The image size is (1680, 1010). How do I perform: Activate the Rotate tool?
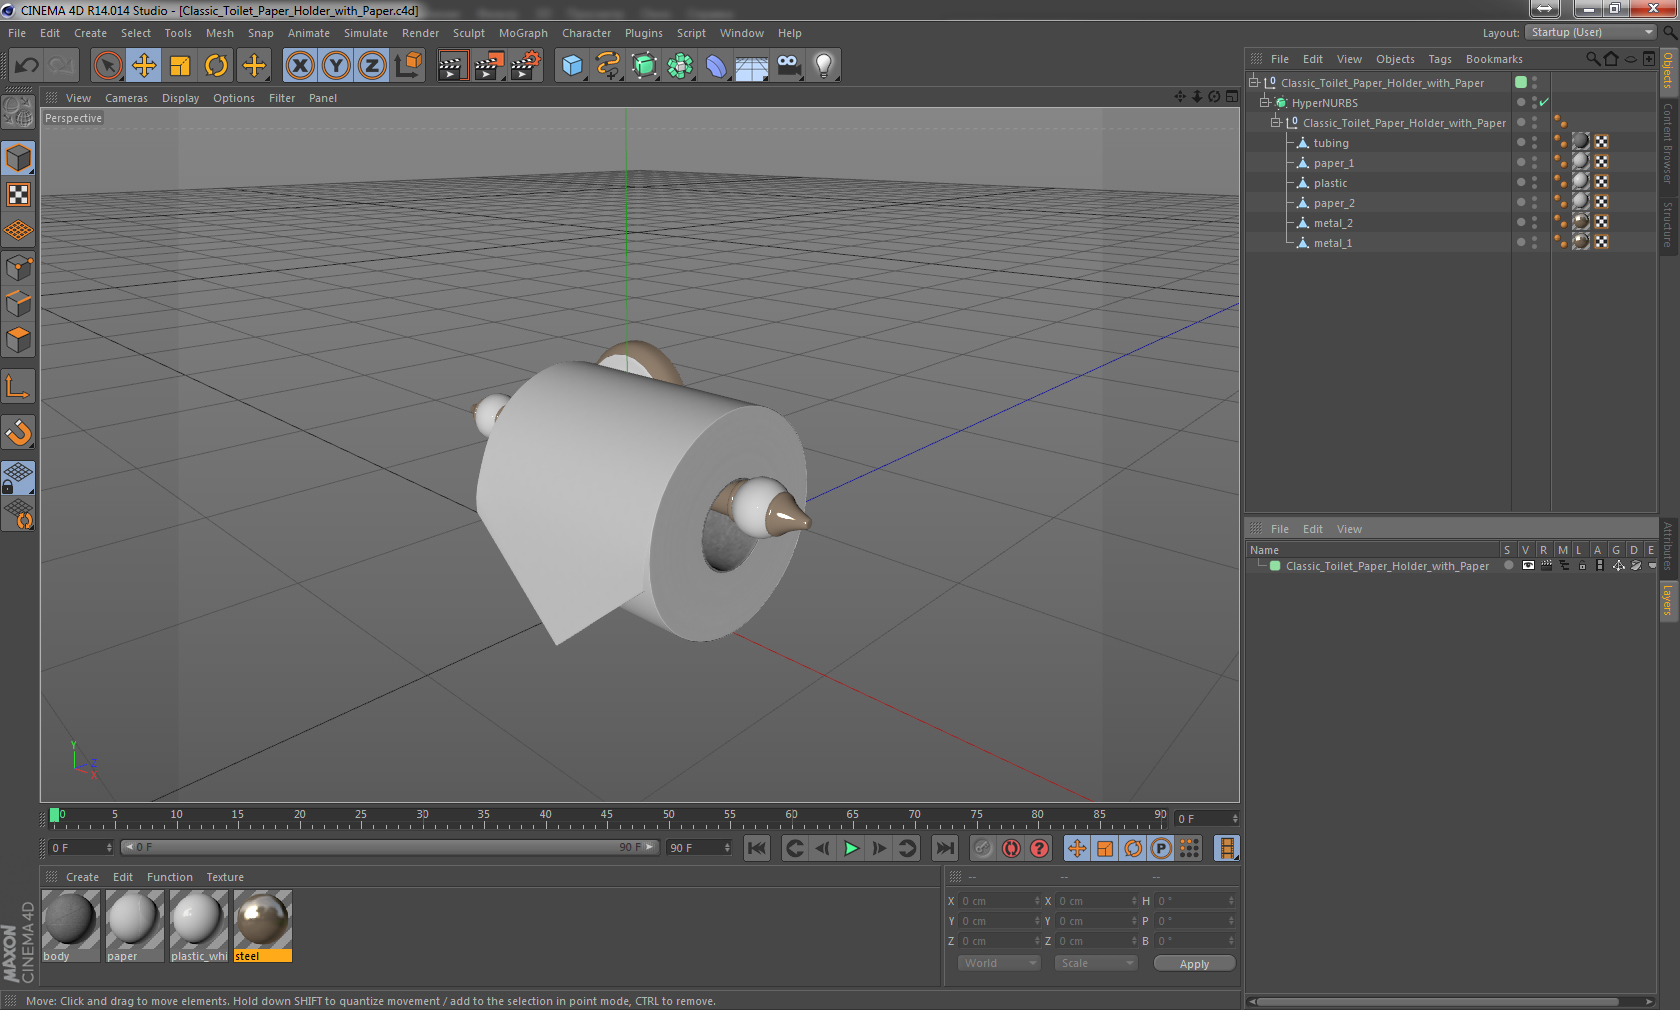coord(216,66)
